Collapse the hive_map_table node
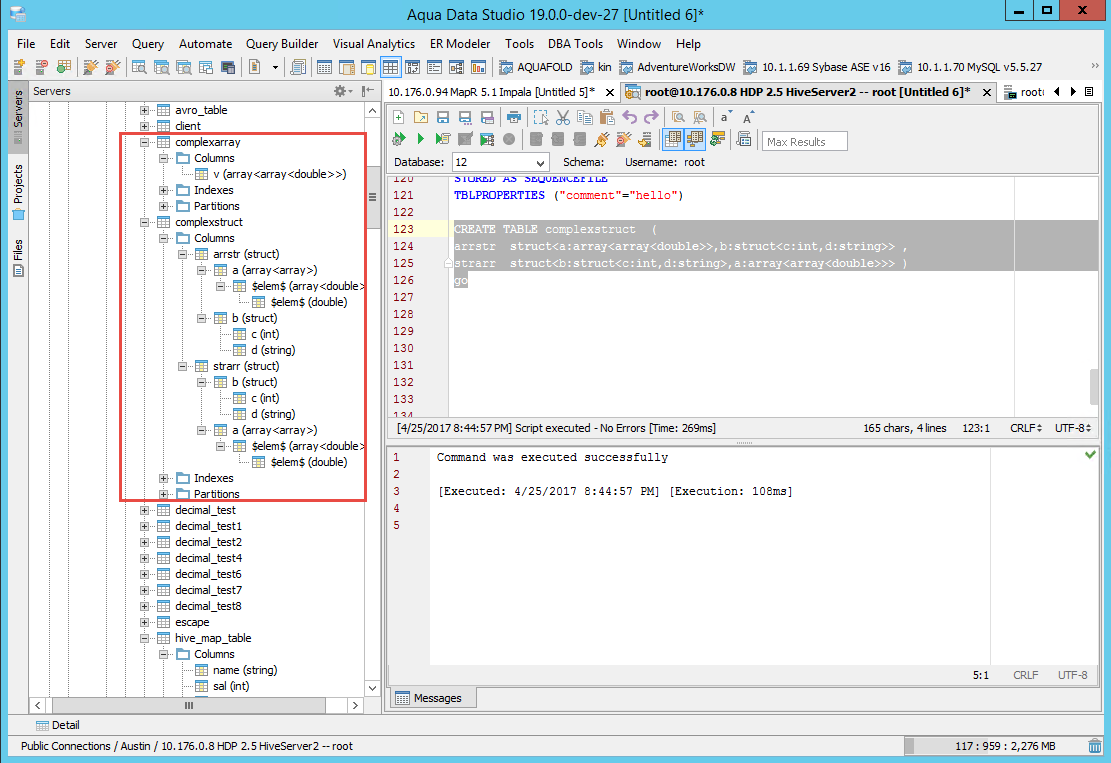This screenshot has width=1111, height=763. (x=145, y=638)
